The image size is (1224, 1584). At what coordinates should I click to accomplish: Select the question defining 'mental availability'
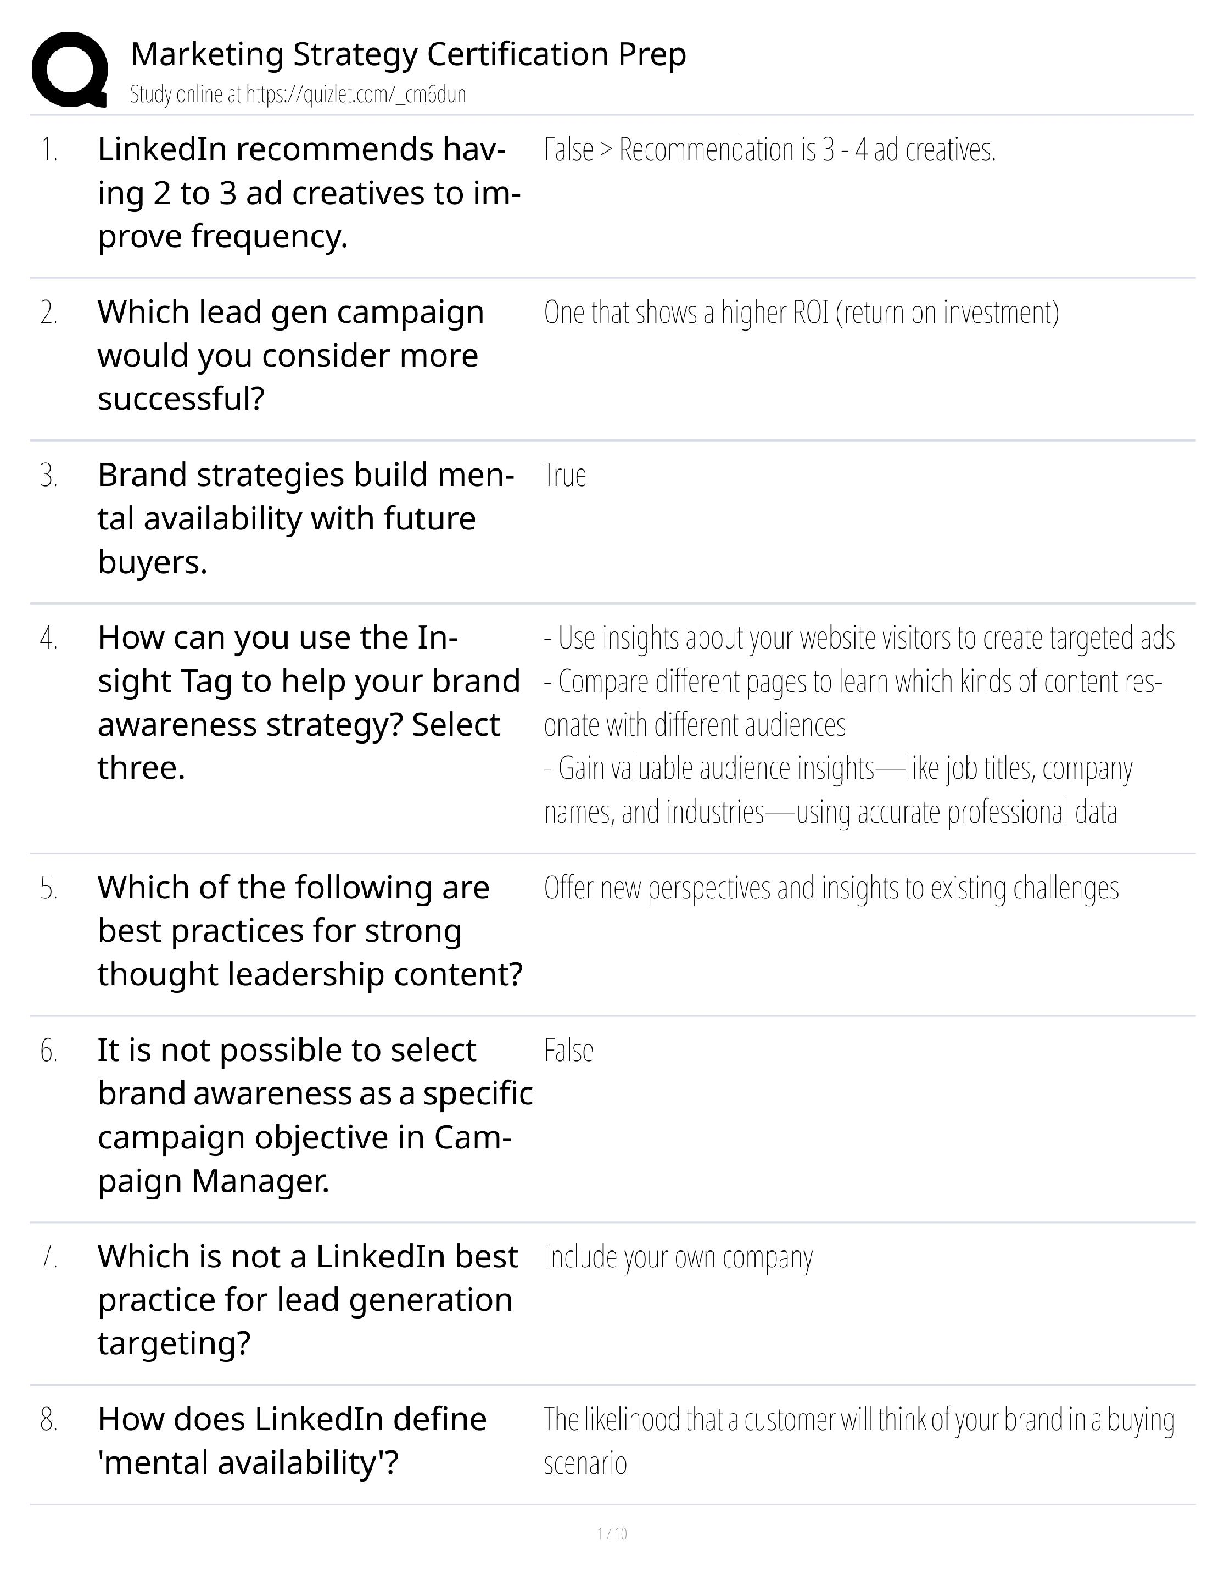(x=291, y=1440)
